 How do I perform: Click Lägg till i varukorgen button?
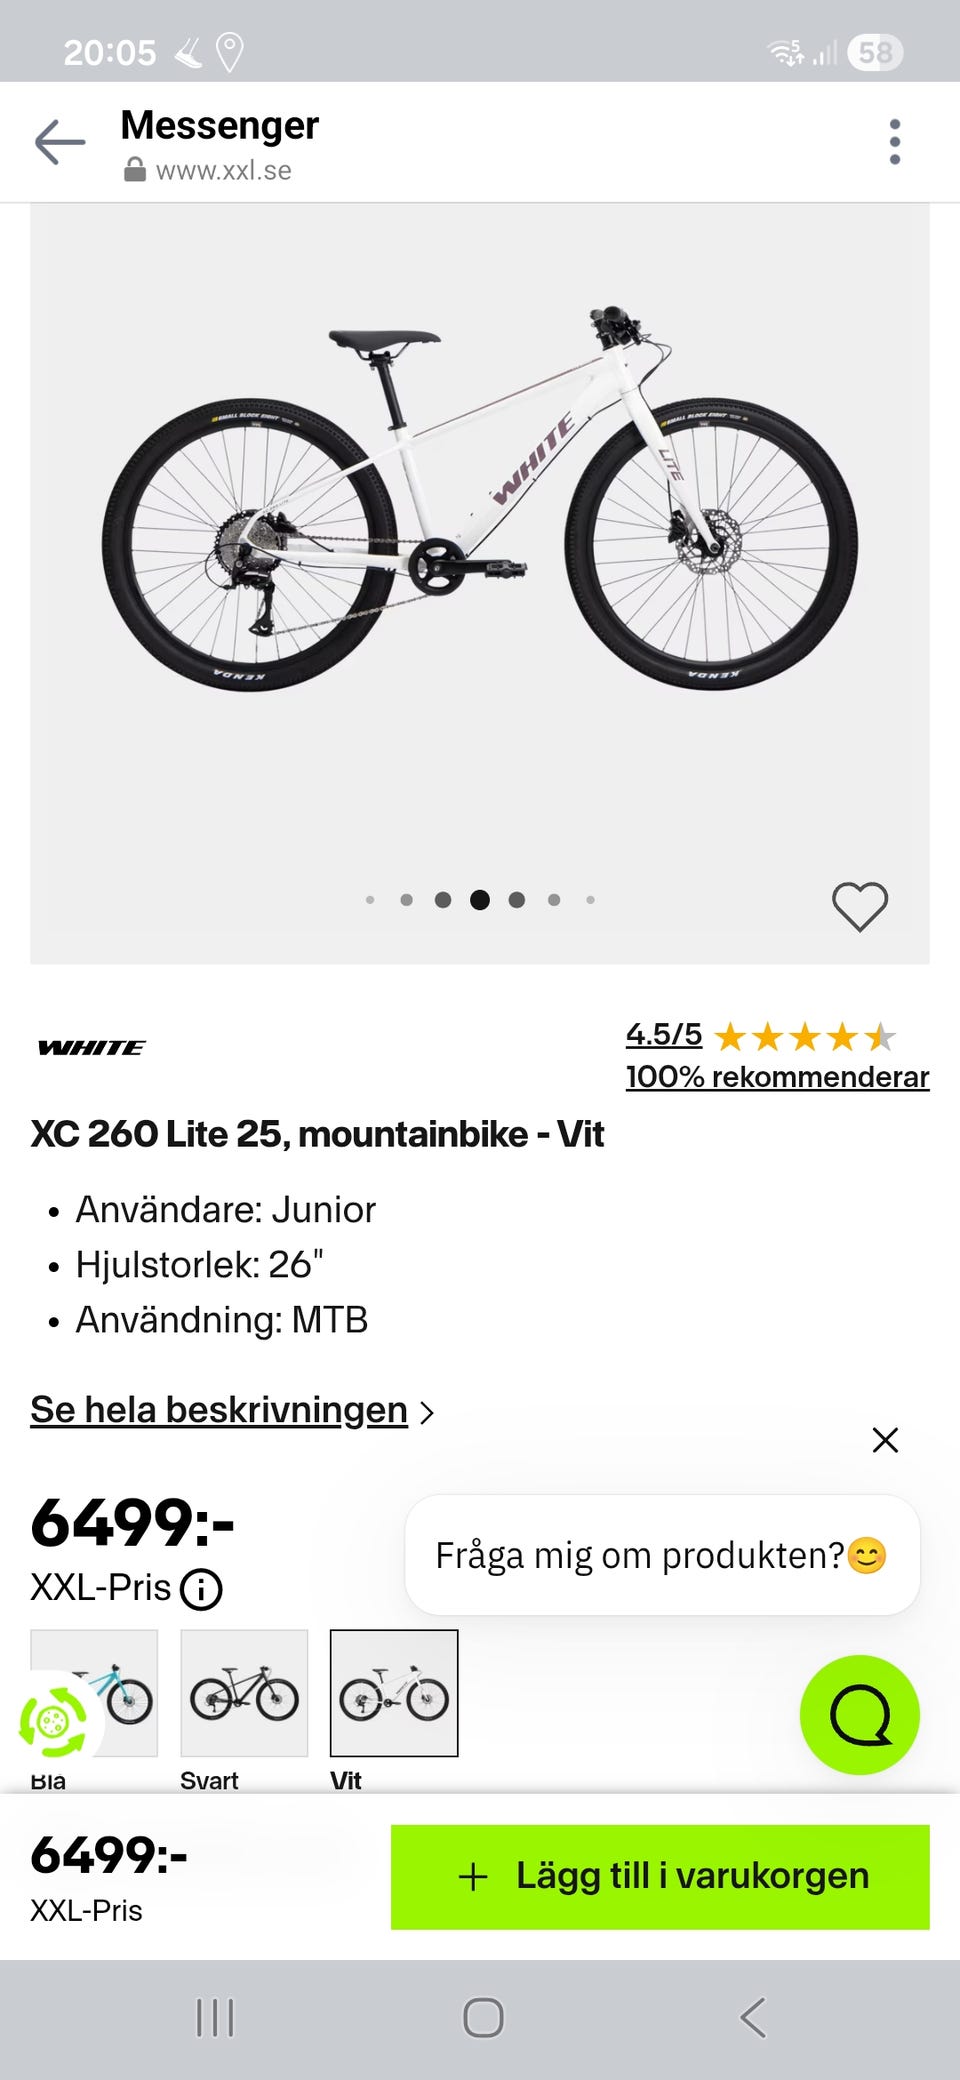coord(660,1877)
